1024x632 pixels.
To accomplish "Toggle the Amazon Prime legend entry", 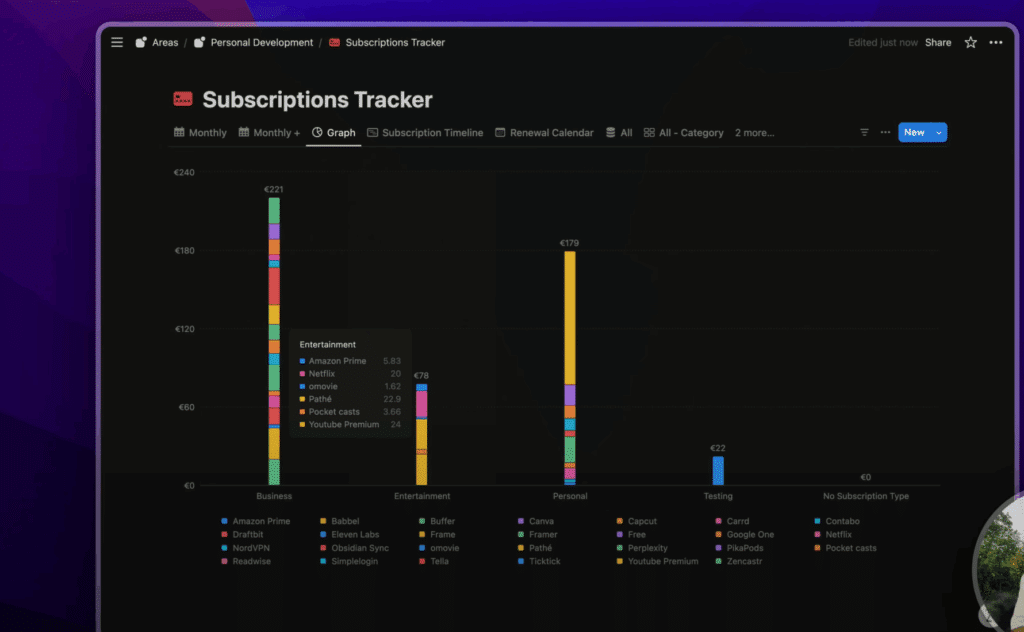I will coord(260,521).
